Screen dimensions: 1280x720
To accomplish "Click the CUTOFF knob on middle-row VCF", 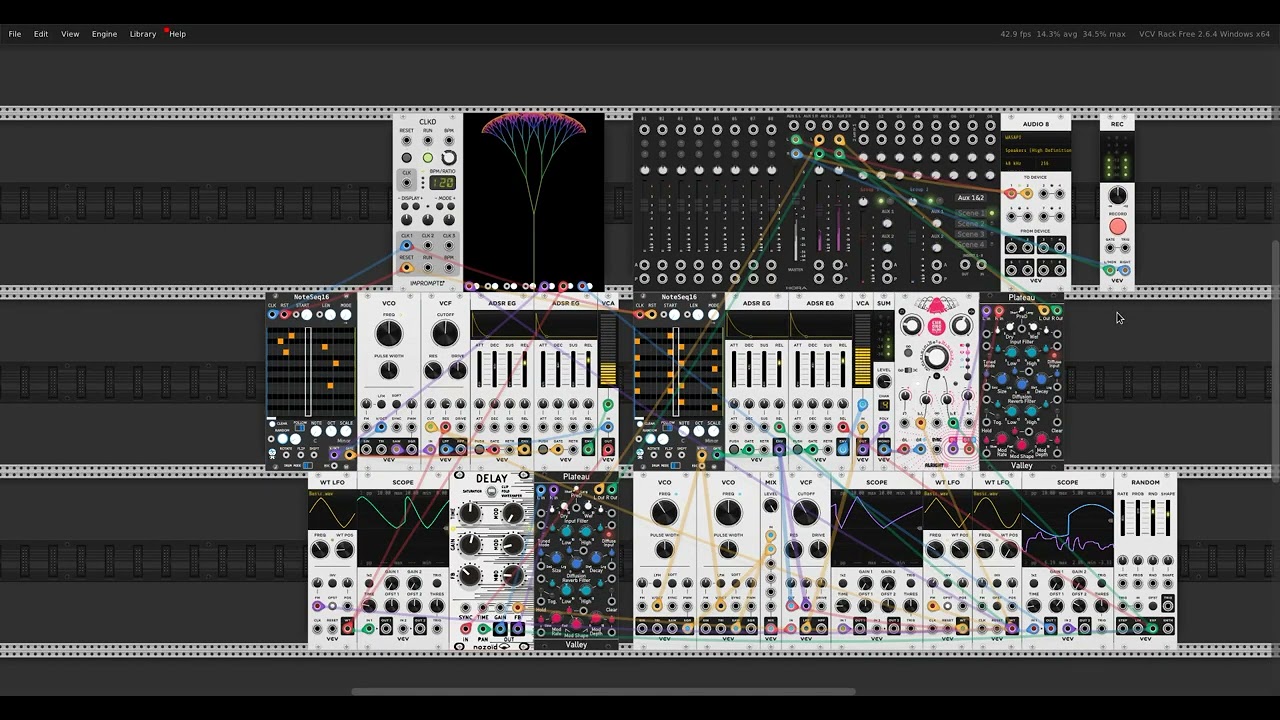I will (445, 333).
